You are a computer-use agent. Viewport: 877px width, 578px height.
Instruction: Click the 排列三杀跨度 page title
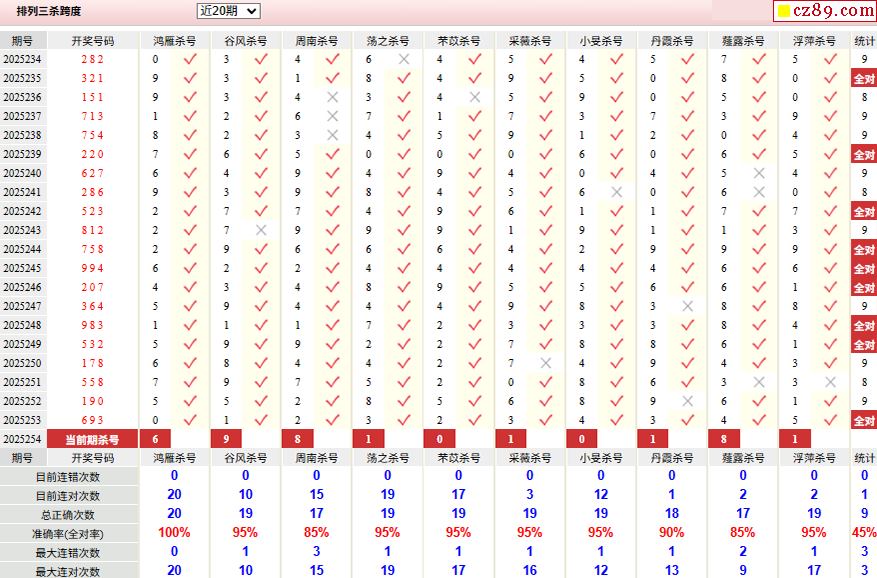pos(49,11)
